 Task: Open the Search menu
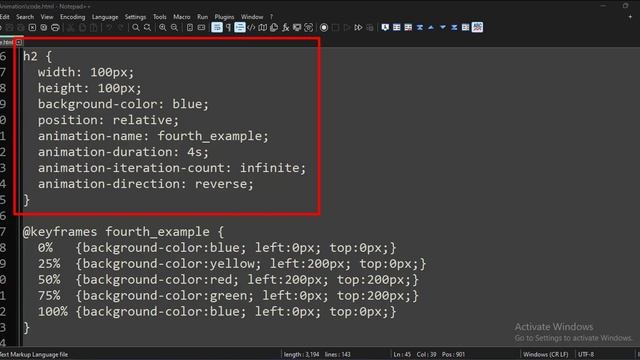click(25, 17)
